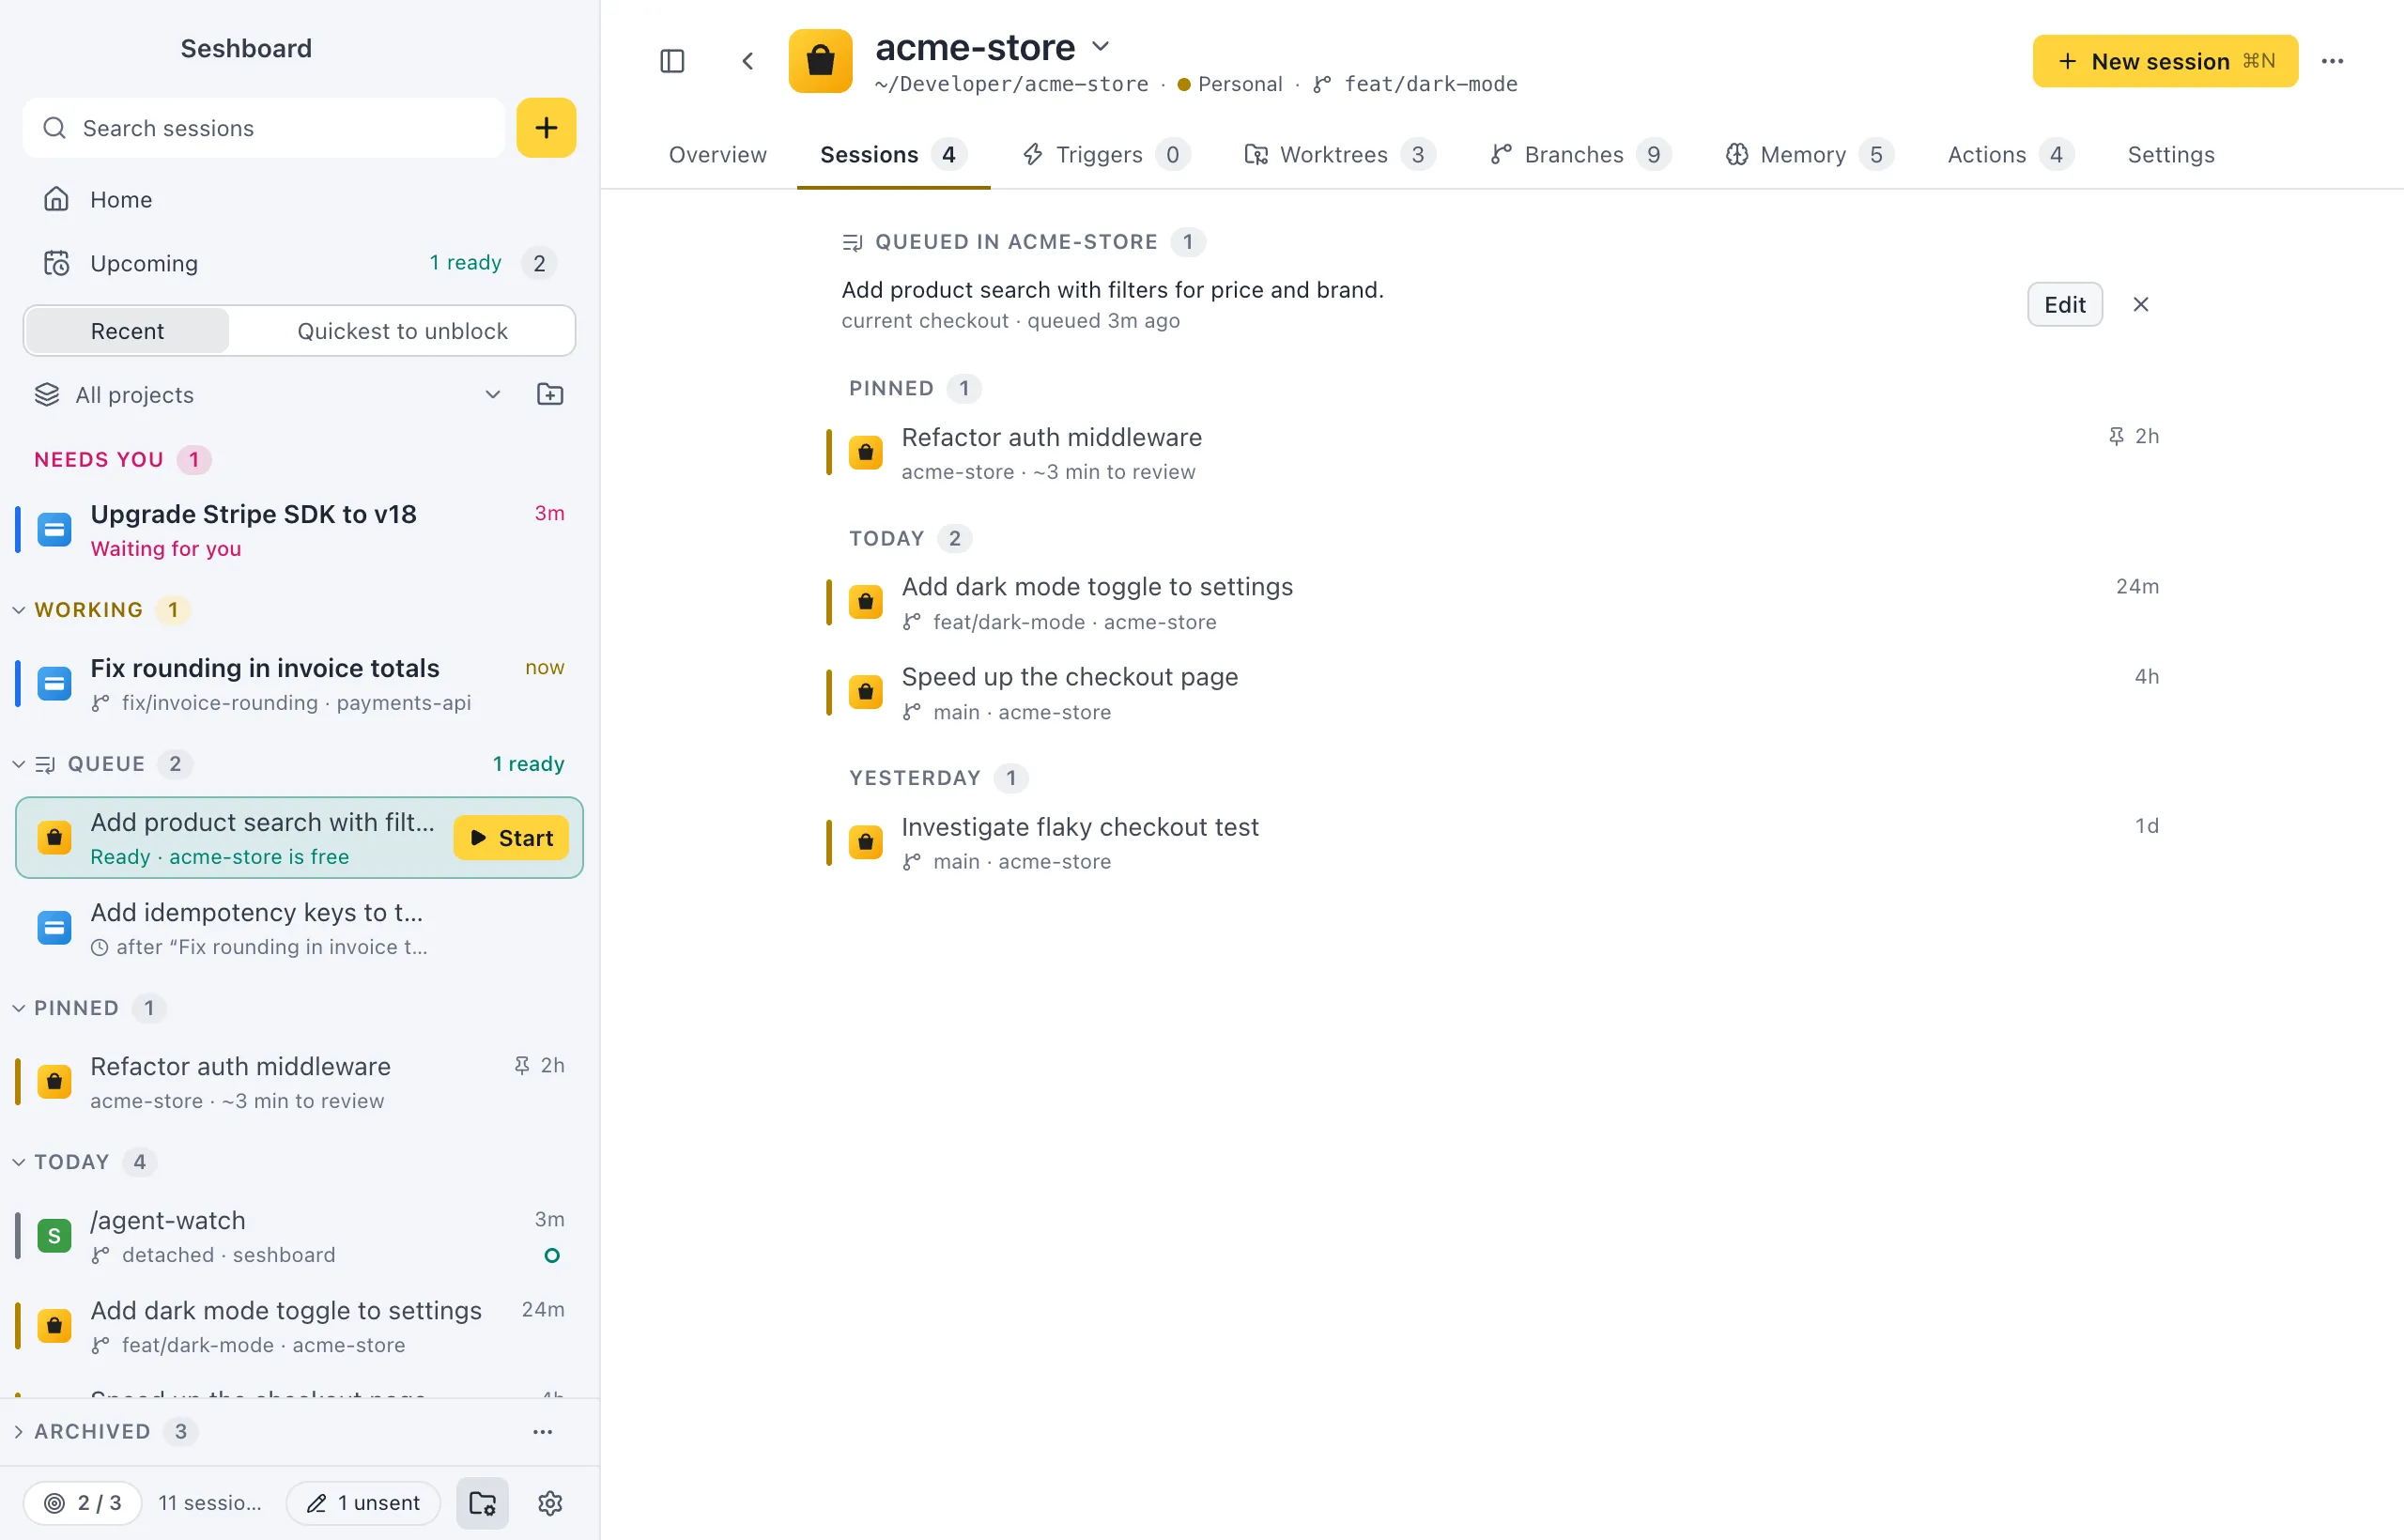
Task: Expand the Archived section
Action: coord(18,1431)
